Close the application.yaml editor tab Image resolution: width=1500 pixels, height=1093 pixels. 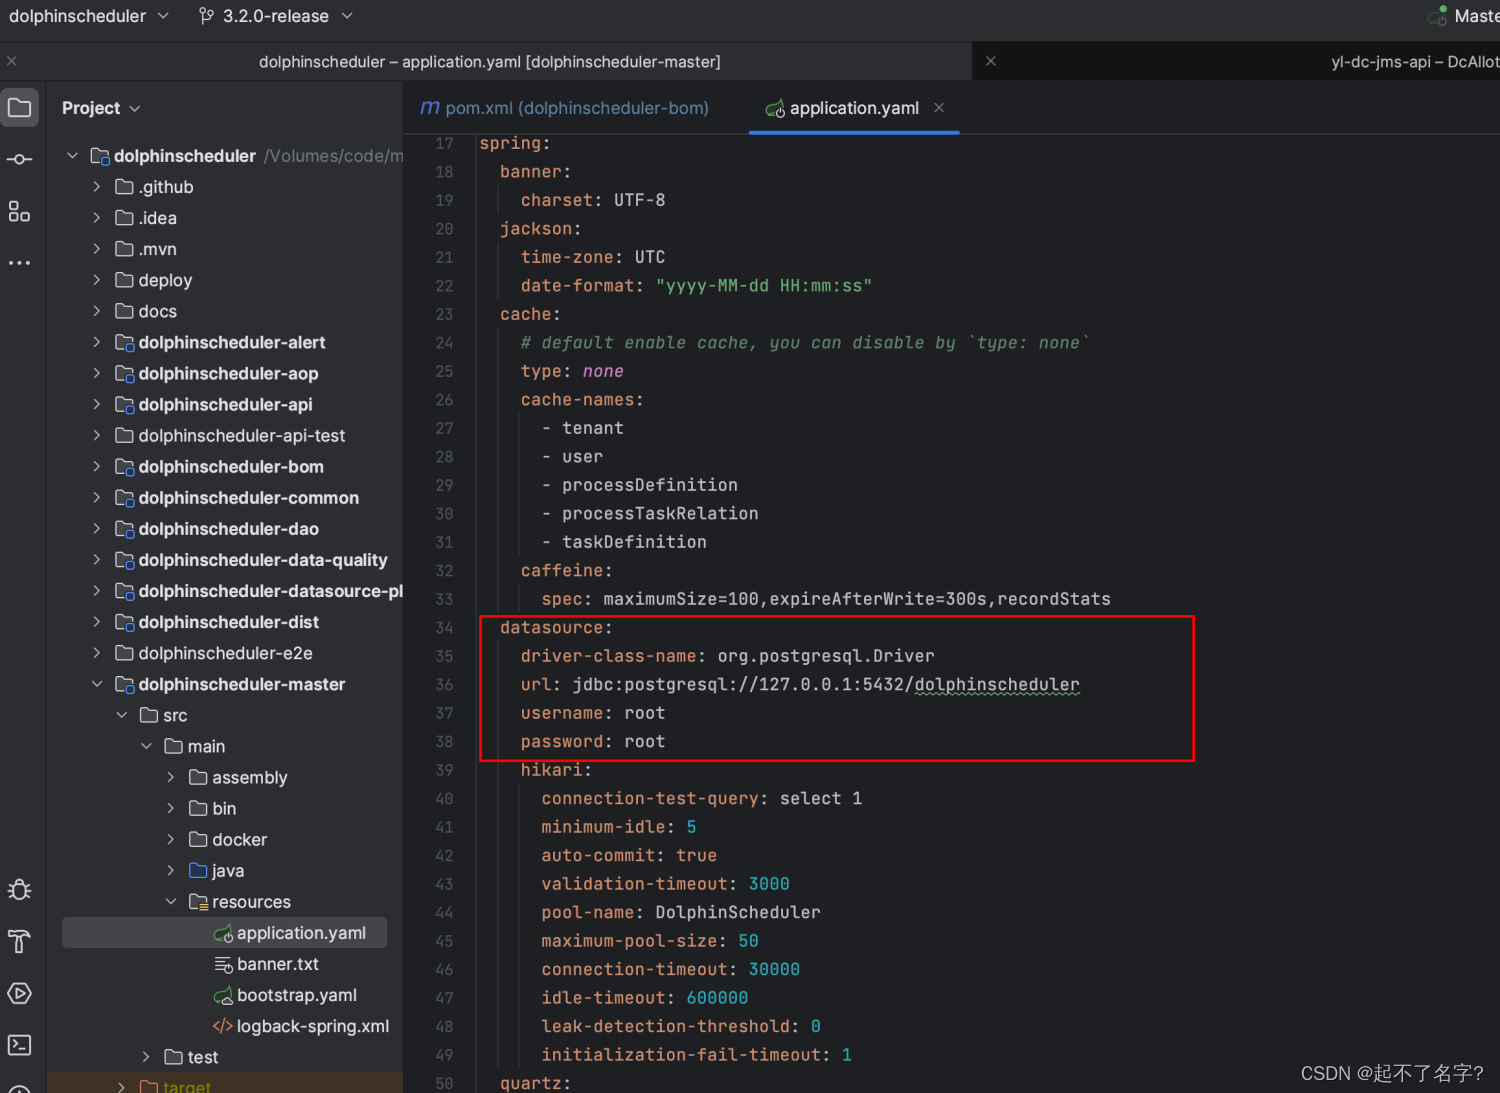coord(938,108)
